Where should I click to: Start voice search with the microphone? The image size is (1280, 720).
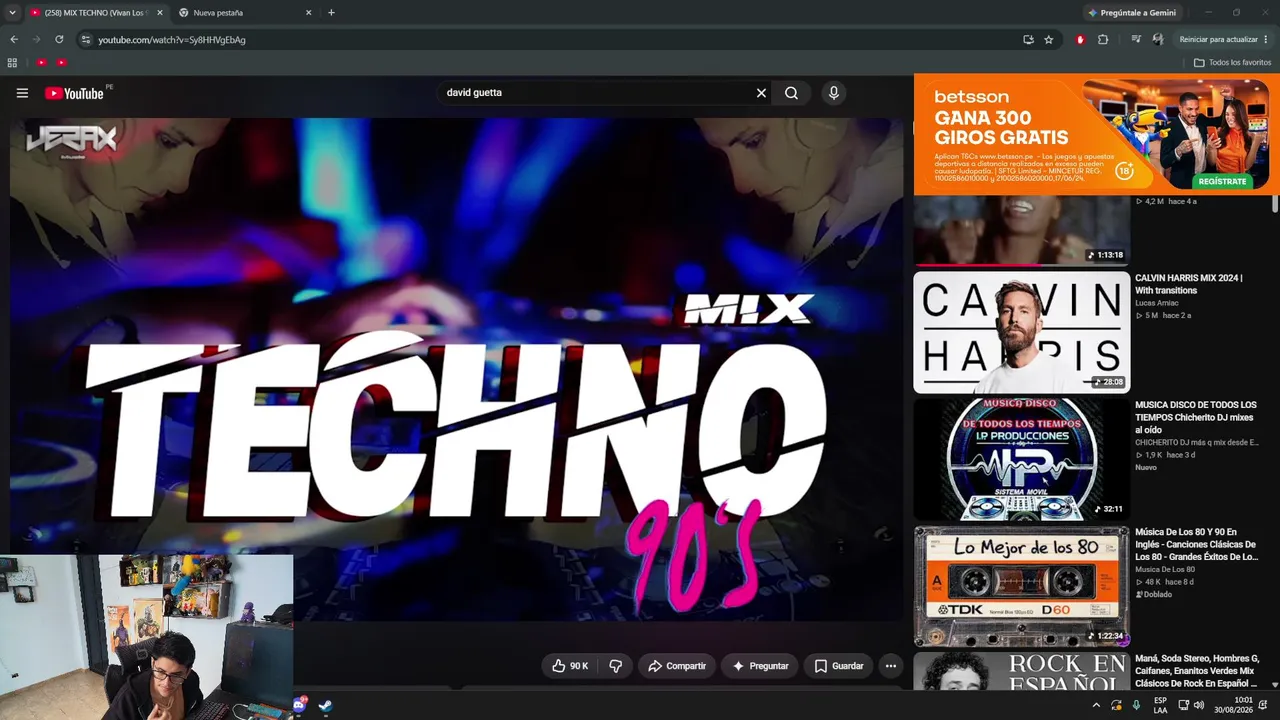[833, 93]
